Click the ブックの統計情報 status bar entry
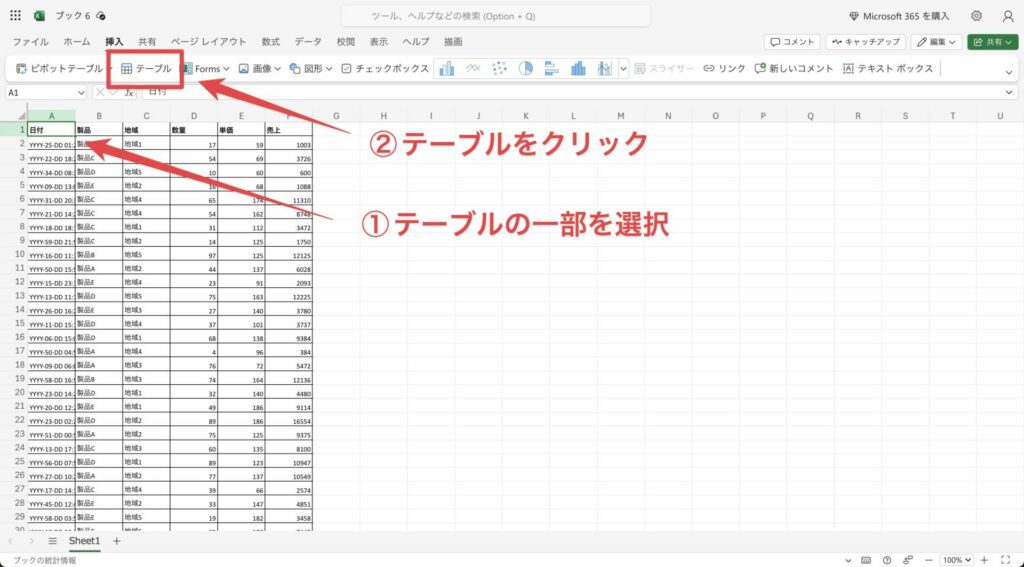 pyautogui.click(x=44, y=560)
